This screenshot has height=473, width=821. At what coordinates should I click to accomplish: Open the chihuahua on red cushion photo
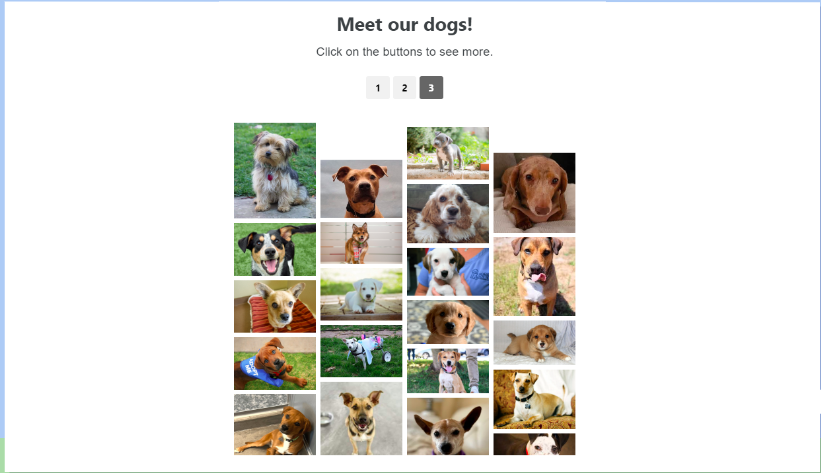tap(275, 306)
